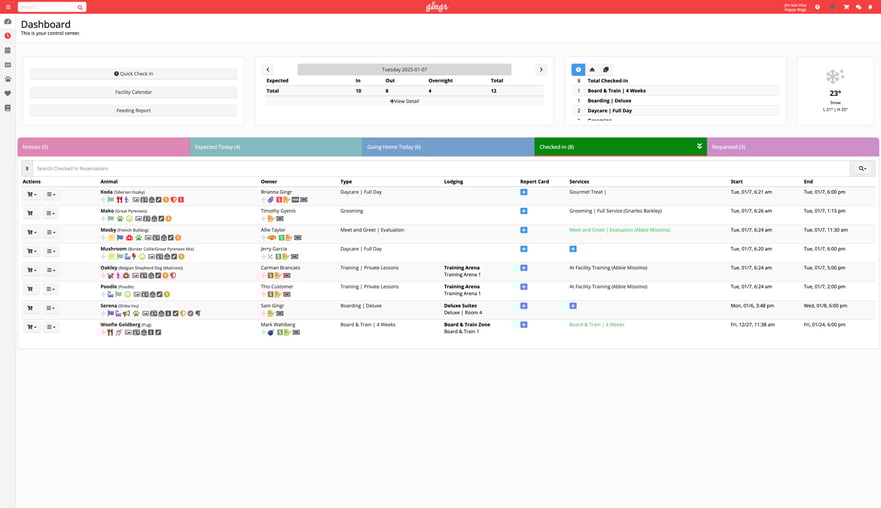Click the Quick Check In button
This screenshot has width=881, height=508.
(134, 74)
